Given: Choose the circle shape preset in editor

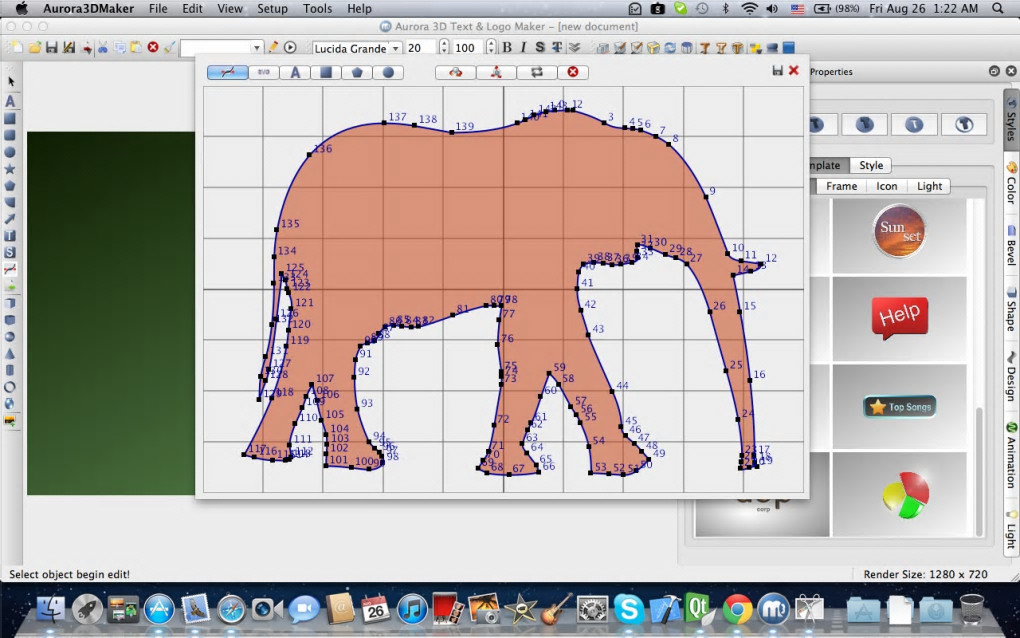Looking at the screenshot, I should pos(388,72).
